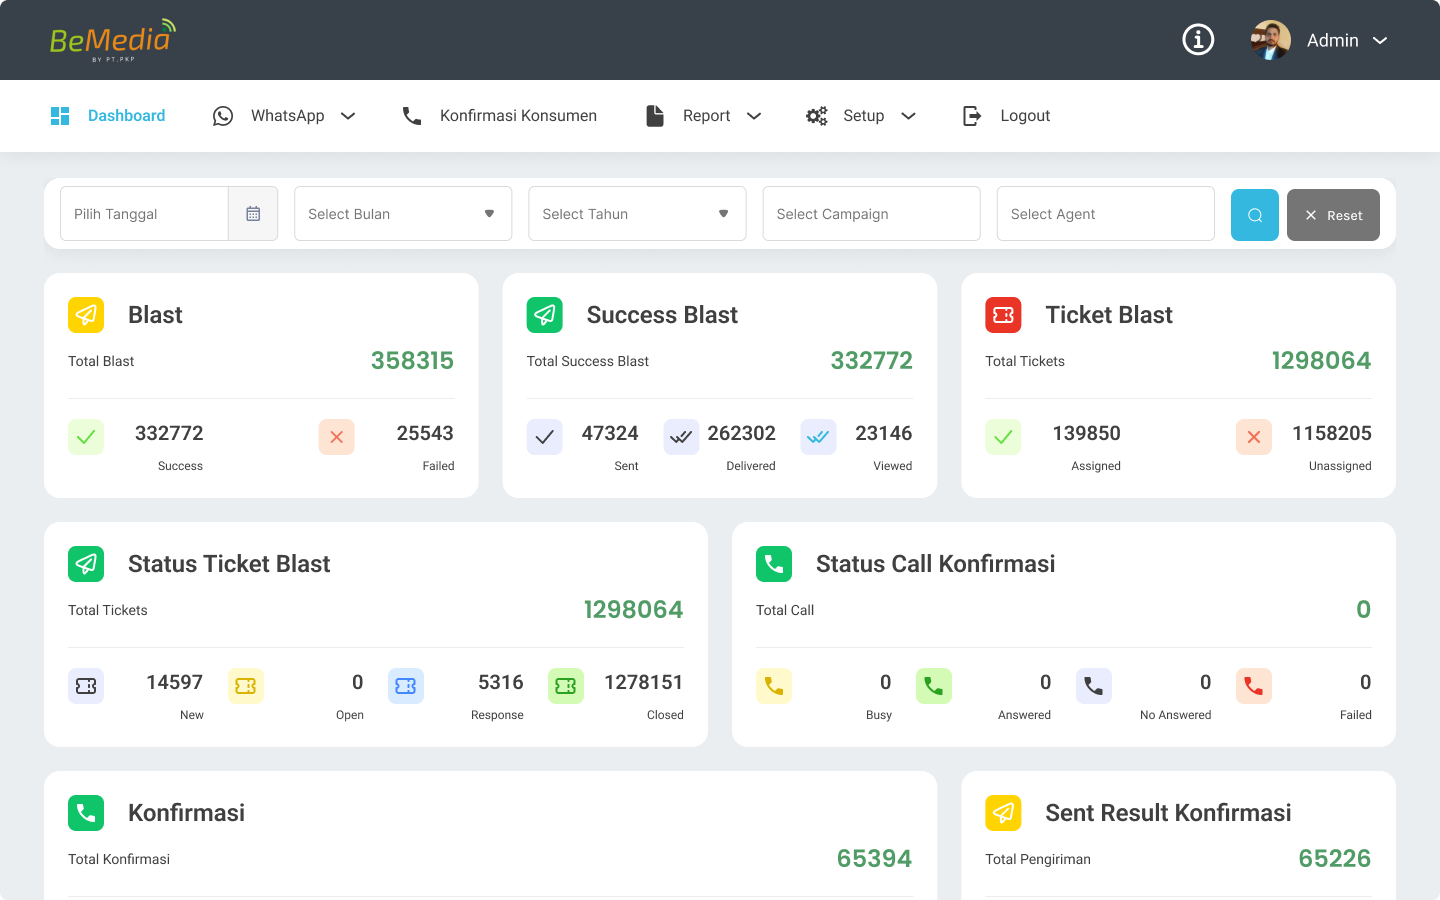Expand the Admin user menu
Image resolution: width=1440 pixels, height=900 pixels.
pyautogui.click(x=1346, y=40)
